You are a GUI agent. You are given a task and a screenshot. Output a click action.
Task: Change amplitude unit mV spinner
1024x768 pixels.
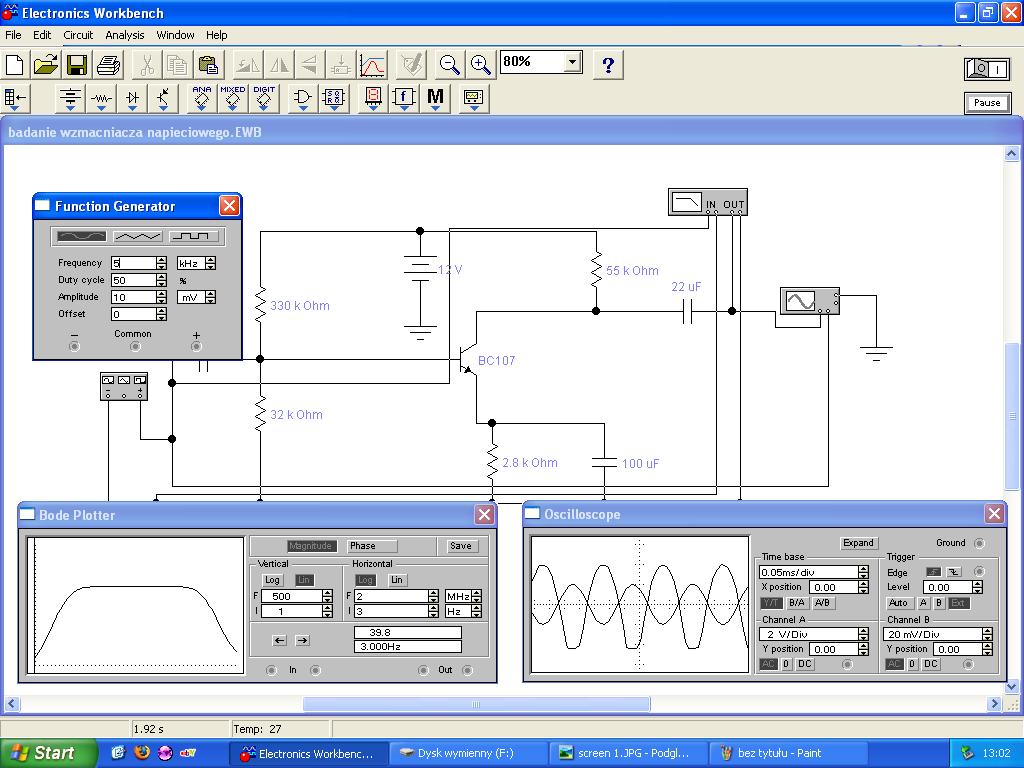point(210,297)
